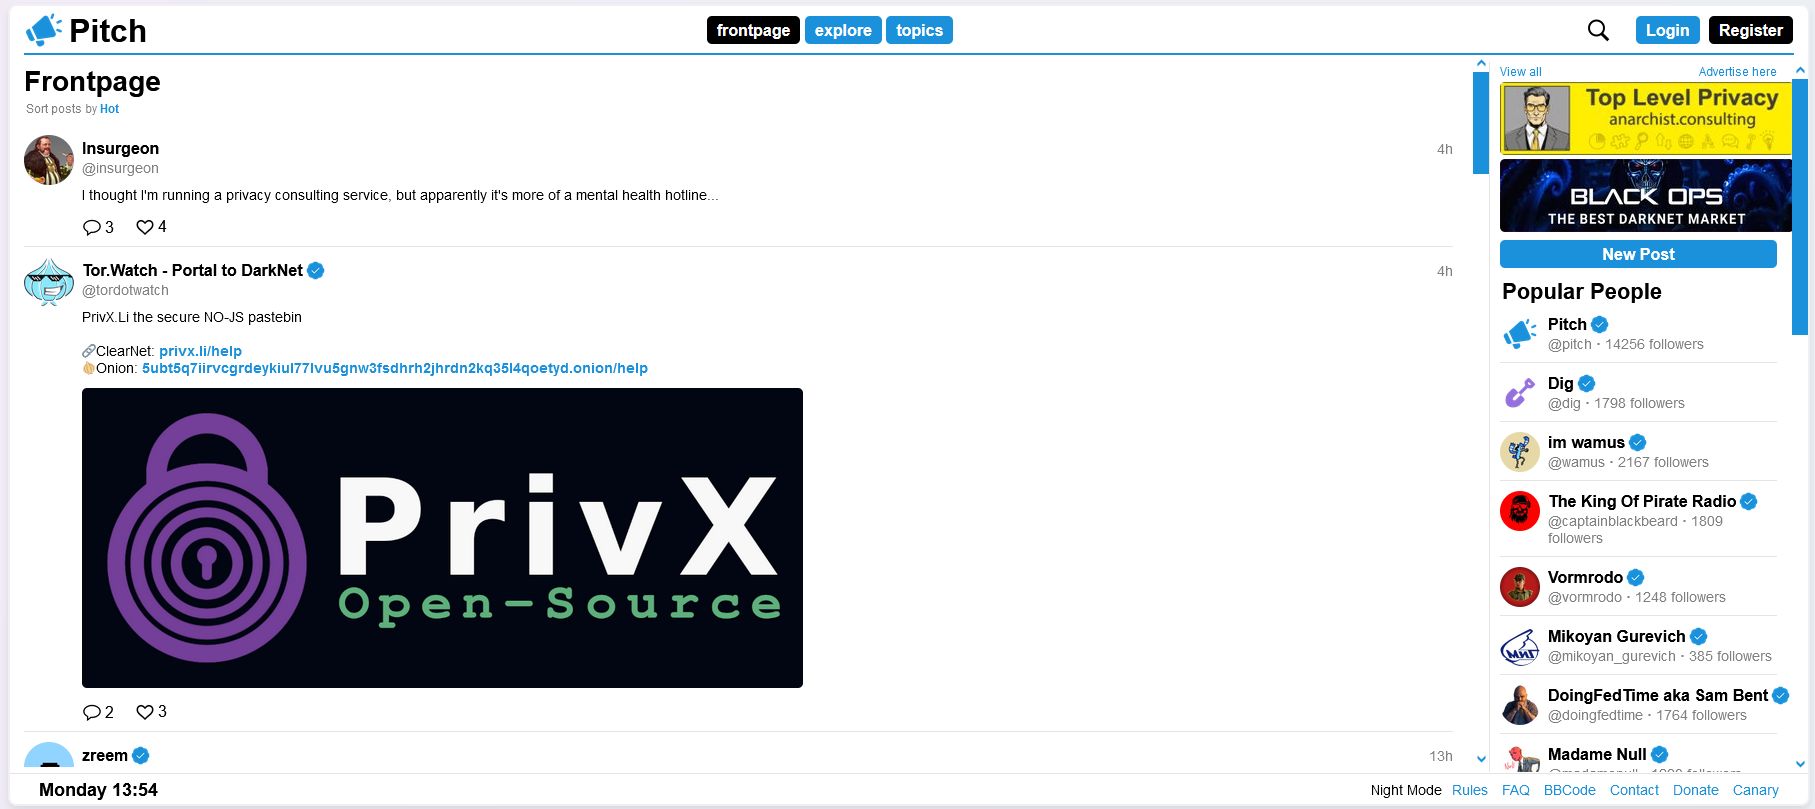Click The King Of Pirate Radio avatar
The image size is (1815, 809).
(1520, 511)
